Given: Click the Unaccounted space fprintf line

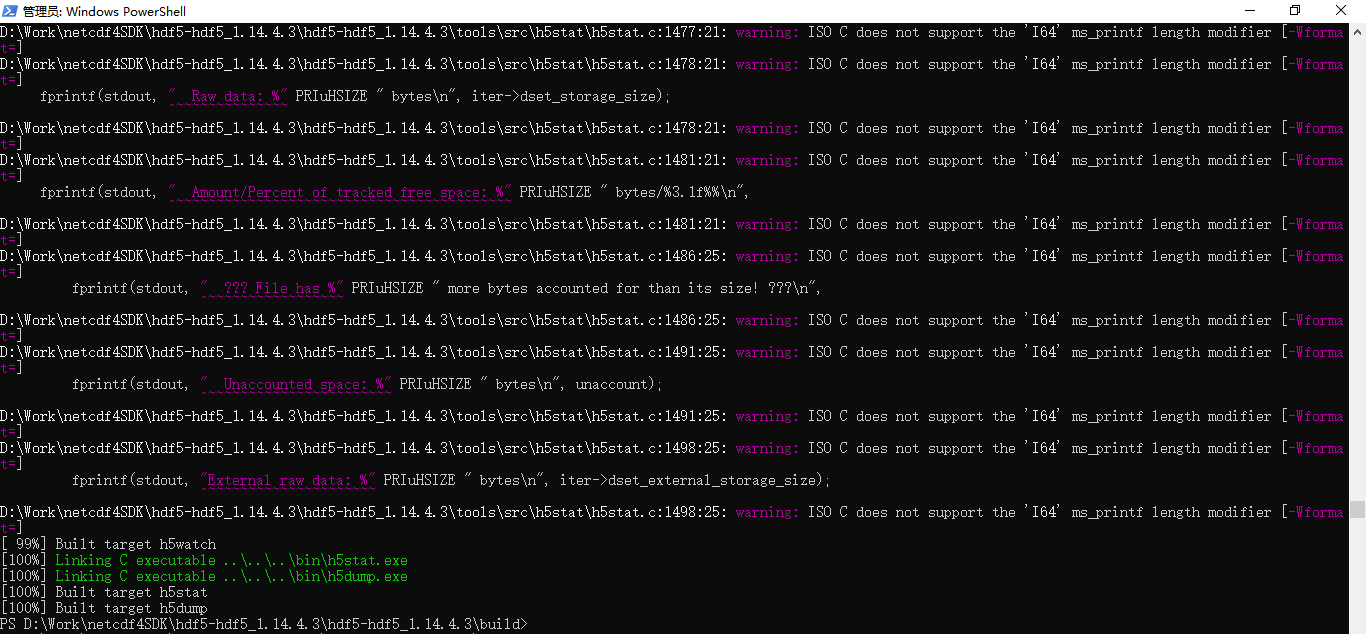Looking at the screenshot, I should pyautogui.click(x=367, y=384).
